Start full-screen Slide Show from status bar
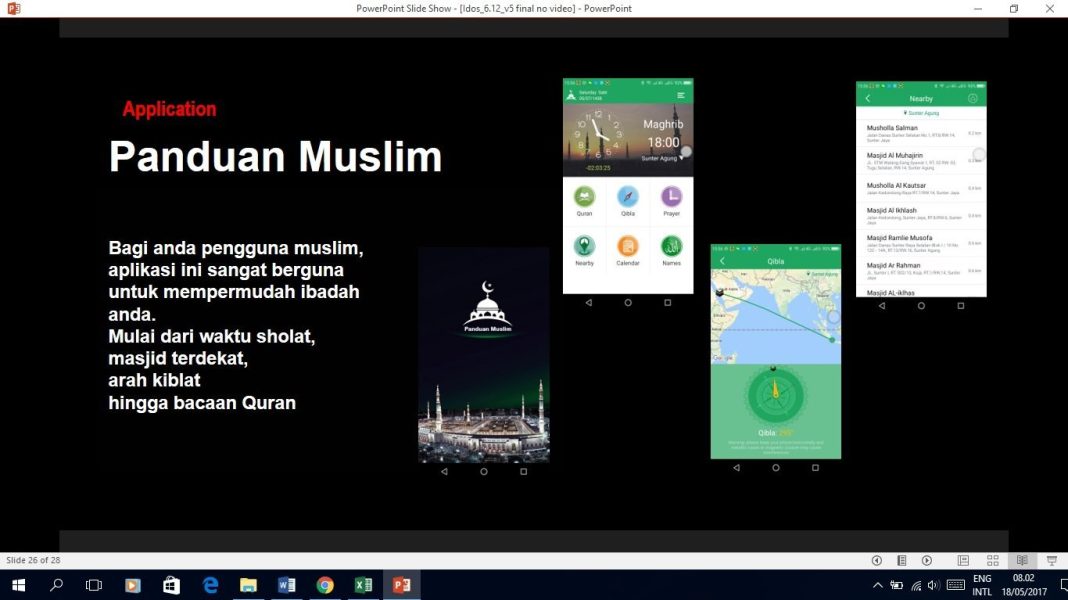The height and width of the screenshot is (600, 1068). pyautogui.click(x=1052, y=560)
